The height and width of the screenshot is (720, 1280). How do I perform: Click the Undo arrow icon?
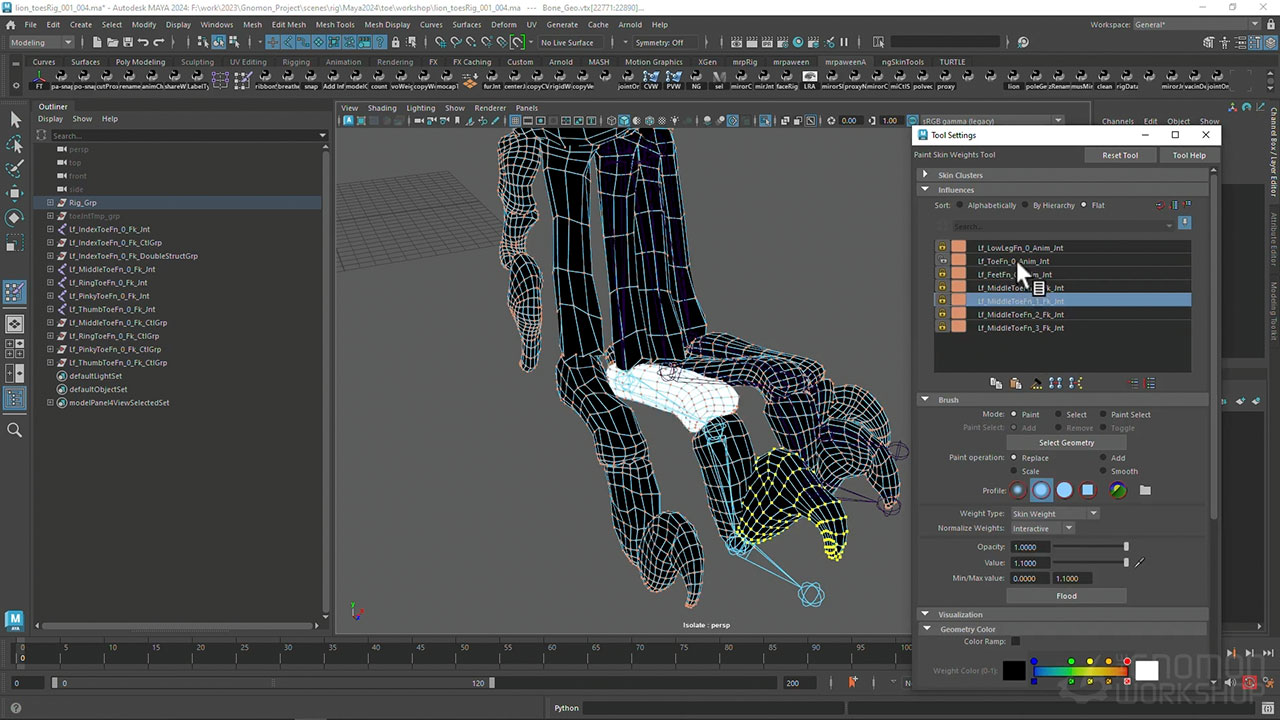143,42
